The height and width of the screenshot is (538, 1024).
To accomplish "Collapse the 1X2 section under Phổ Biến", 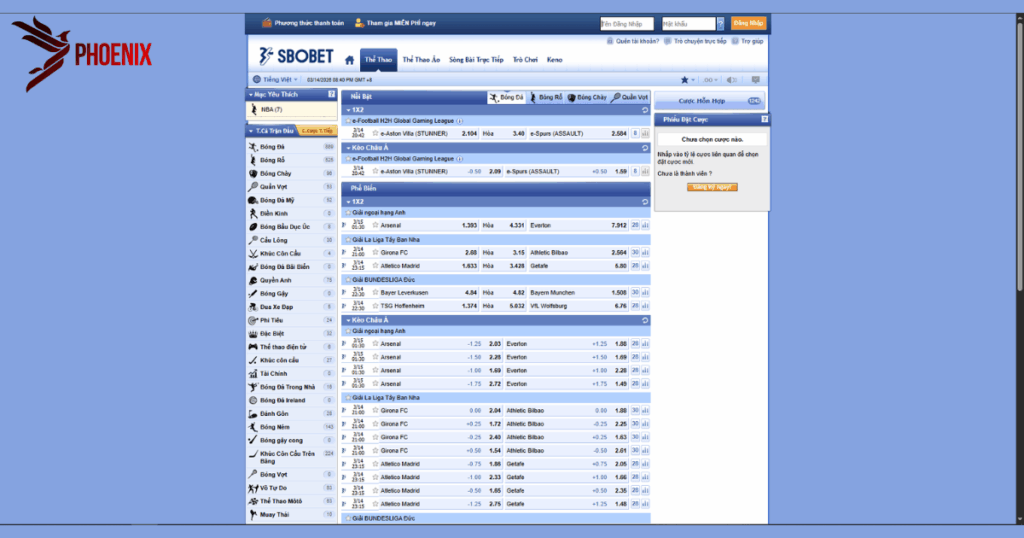I will tap(348, 202).
